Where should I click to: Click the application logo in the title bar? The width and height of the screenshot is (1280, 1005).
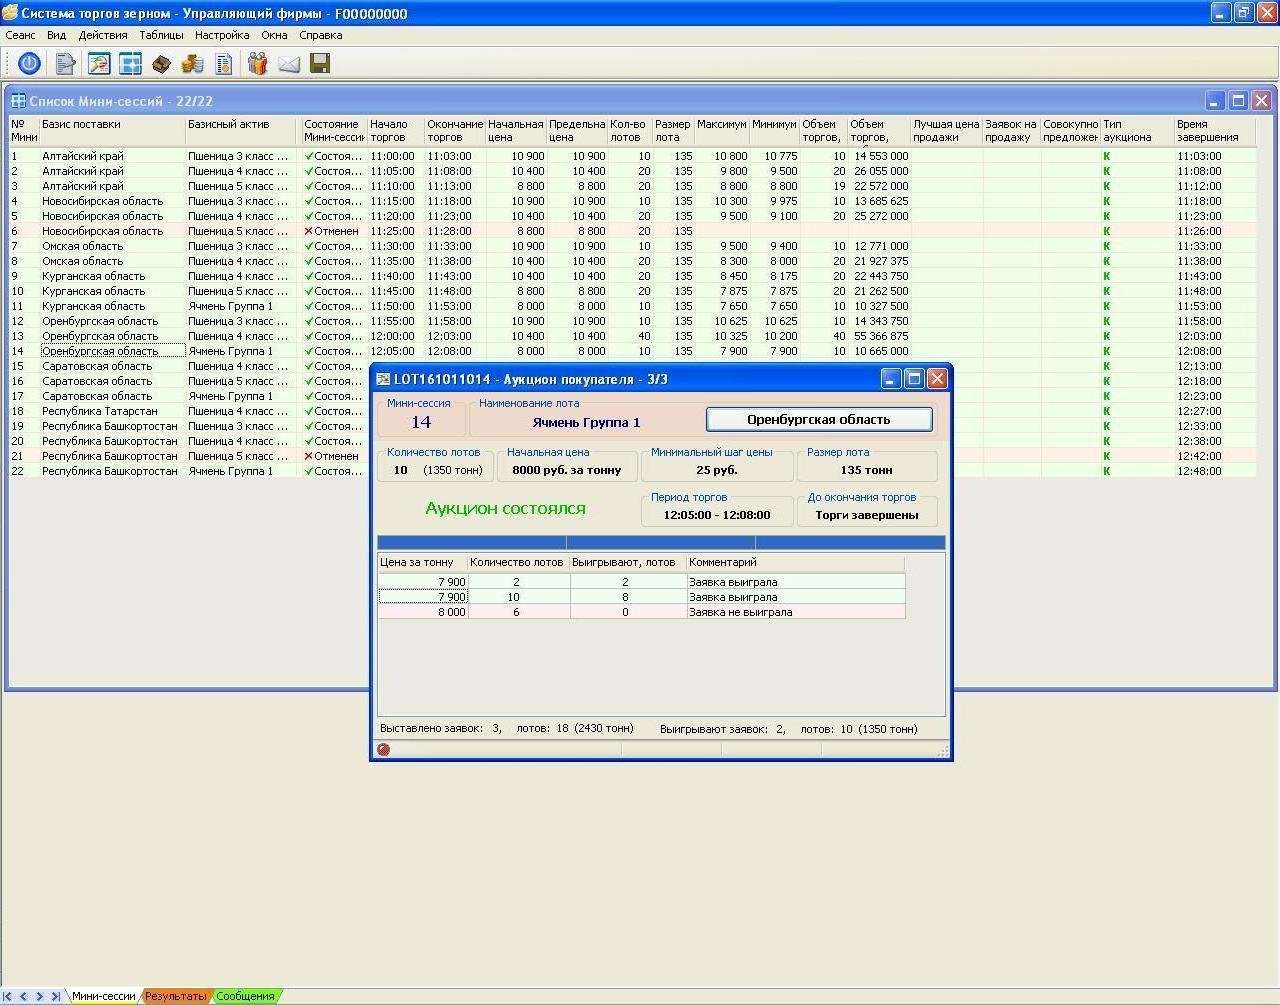coord(10,13)
